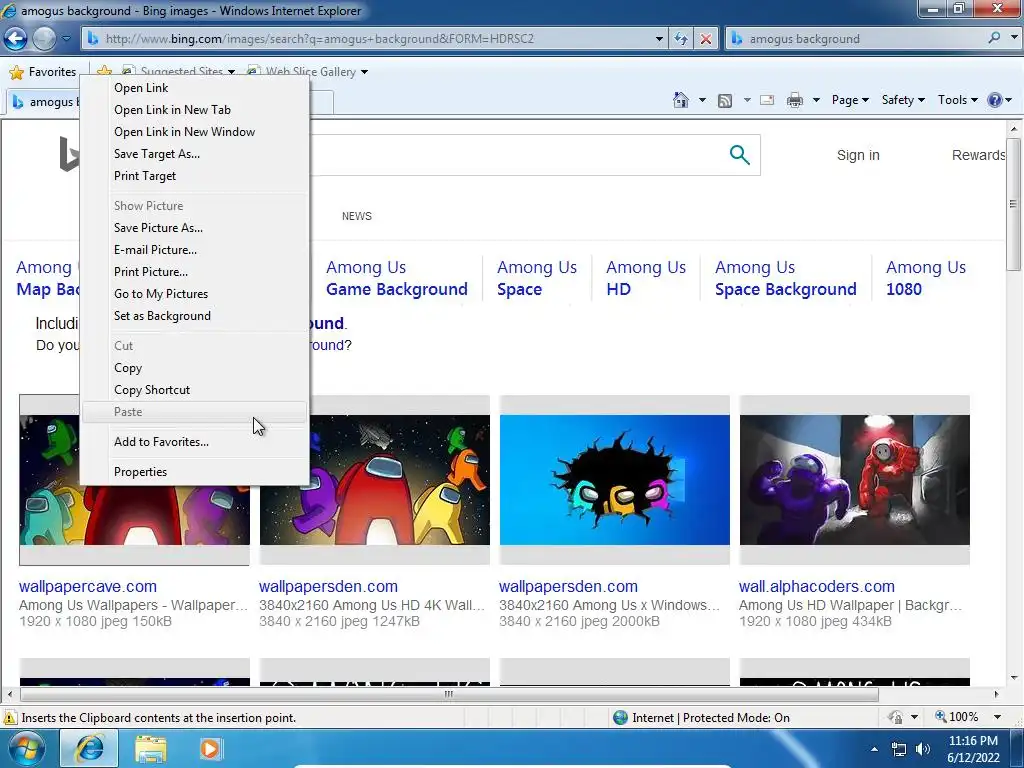Open the zoom level 100% dropdown
The height and width of the screenshot is (768, 1024).
click(997, 717)
